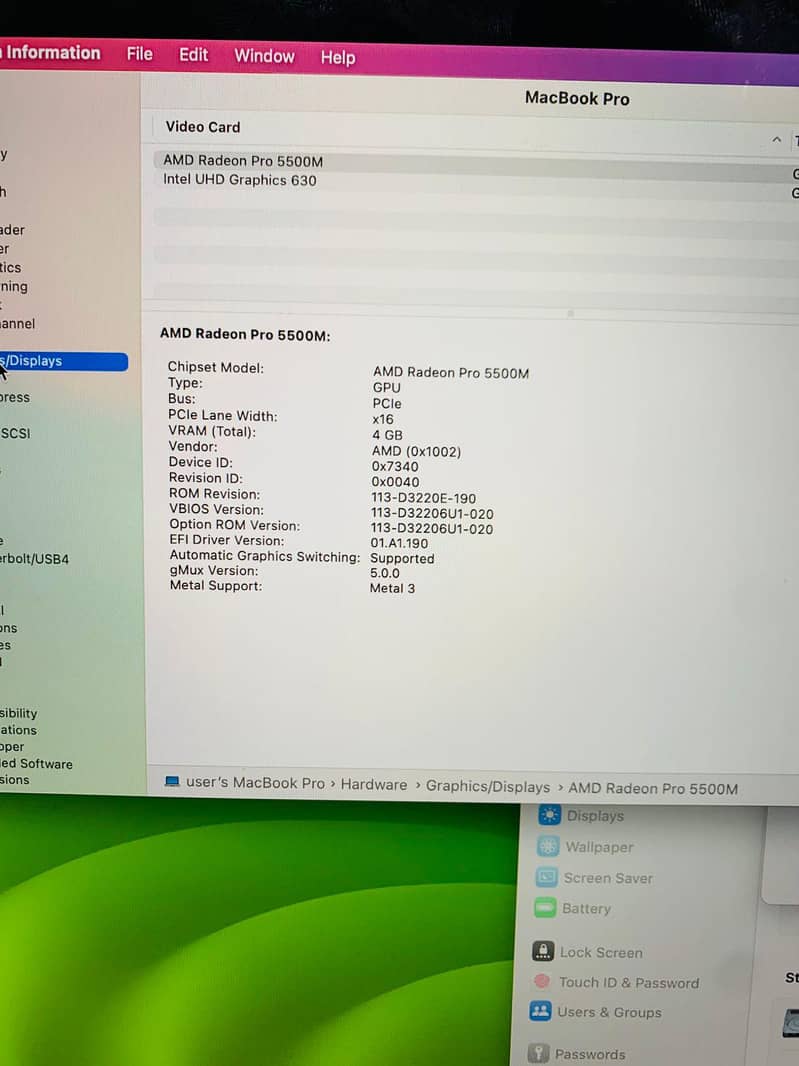Click the Battery icon in System Settings
The width and height of the screenshot is (799, 1066).
click(545, 907)
